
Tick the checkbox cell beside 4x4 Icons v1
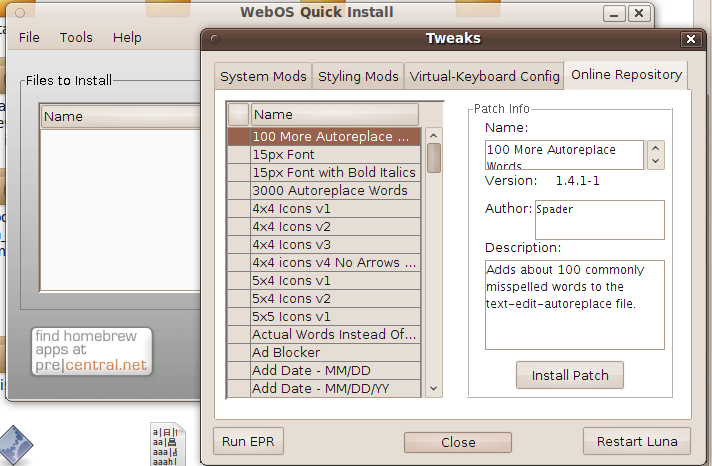pyautogui.click(x=239, y=208)
